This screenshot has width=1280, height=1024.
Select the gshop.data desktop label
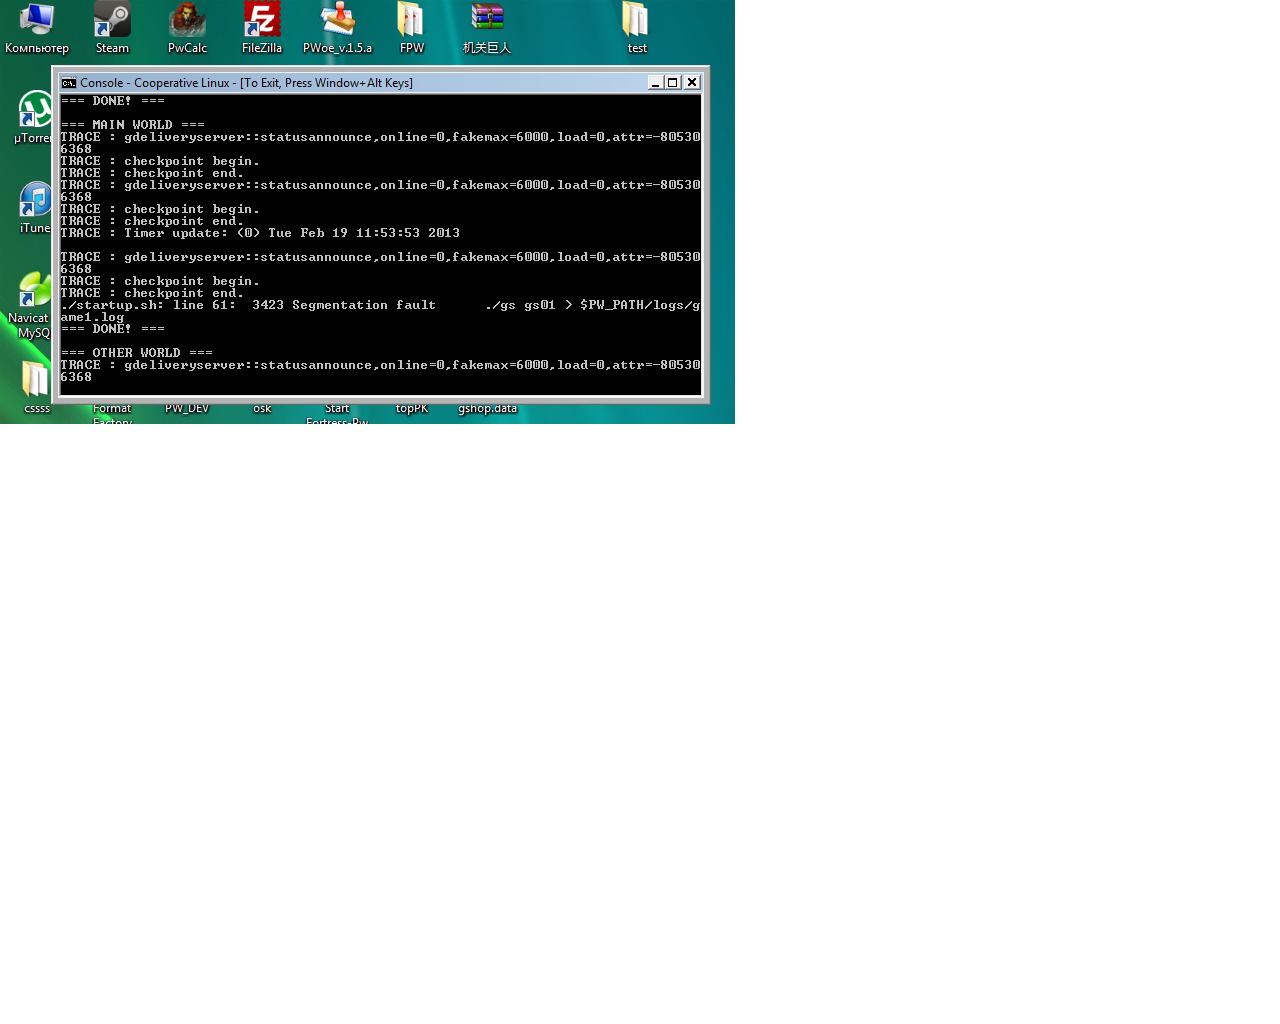(x=487, y=408)
